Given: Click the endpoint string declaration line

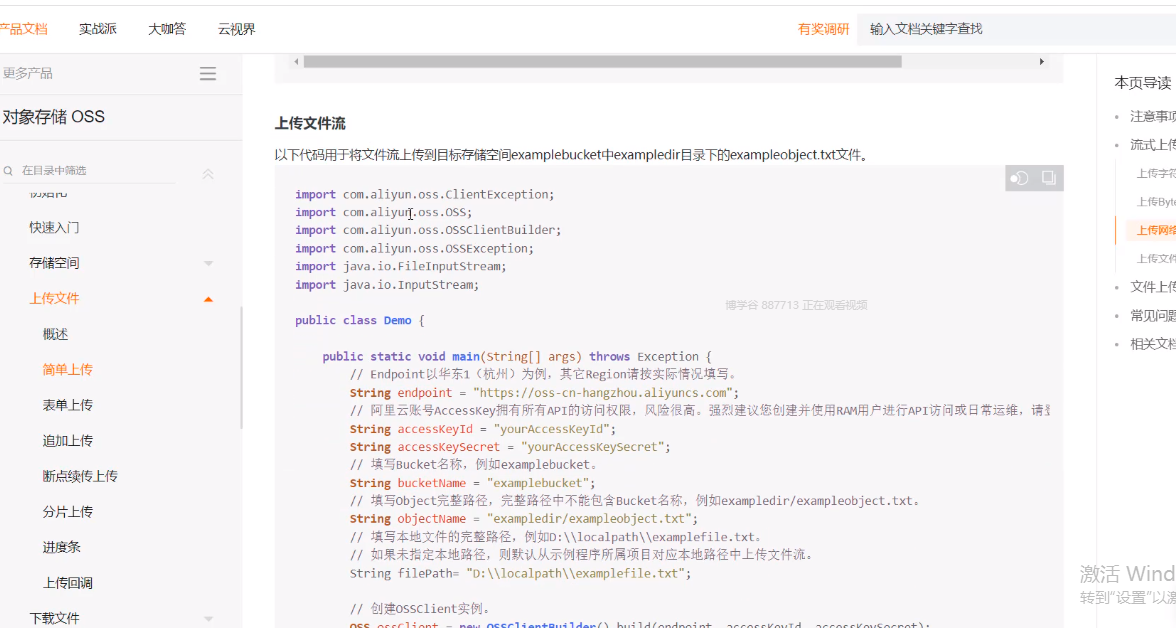Looking at the screenshot, I should 544,392.
